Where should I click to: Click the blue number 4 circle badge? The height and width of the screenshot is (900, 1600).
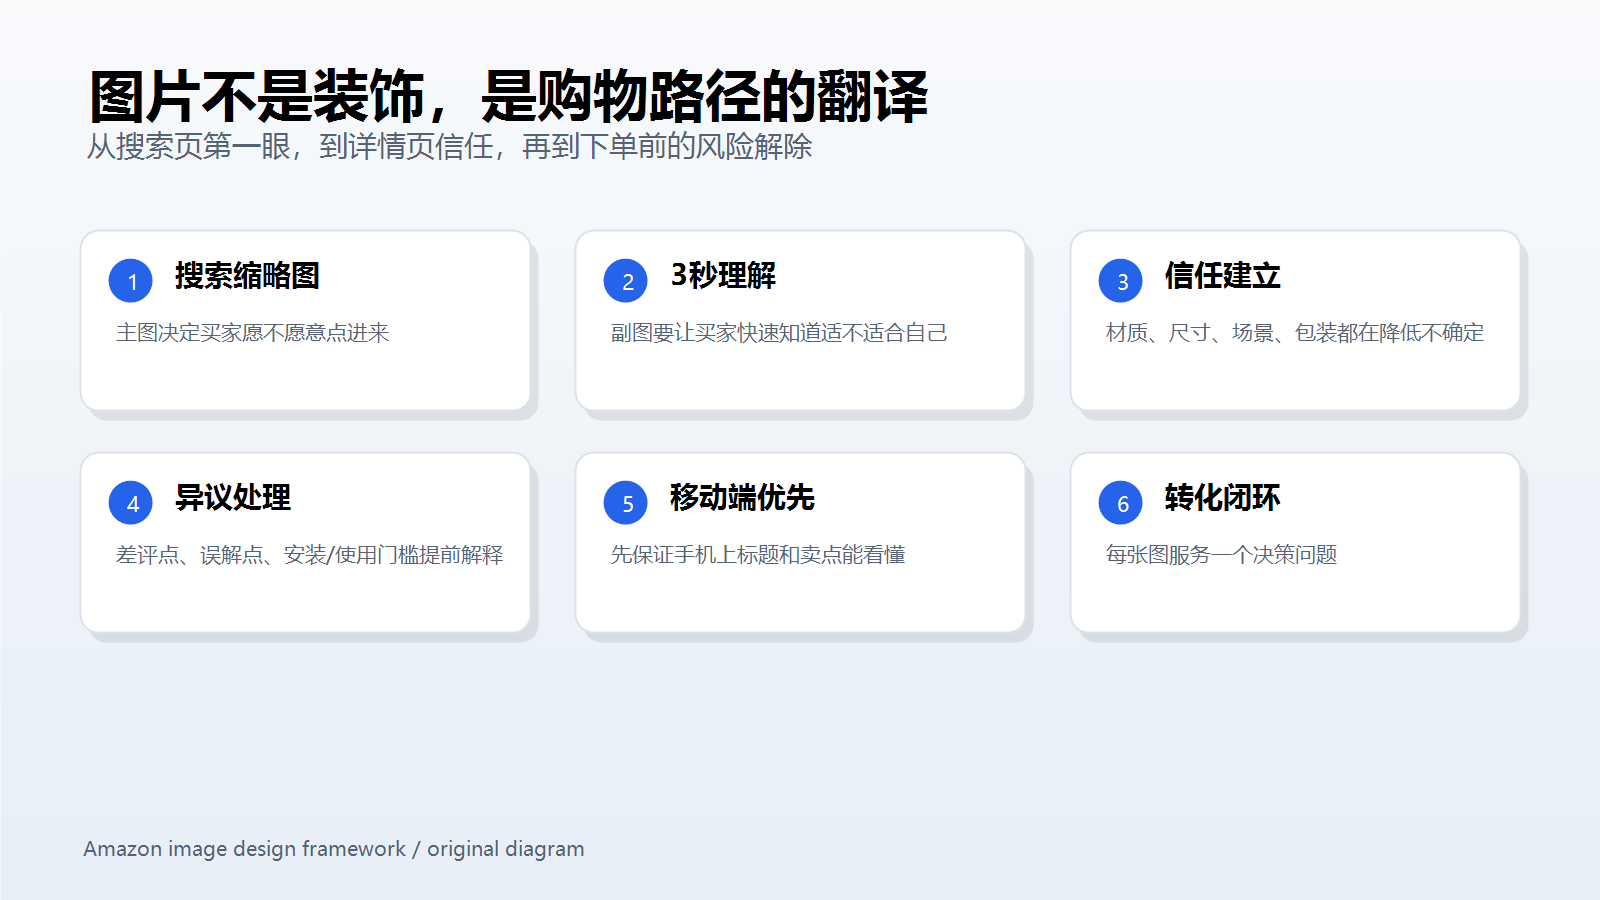pyautogui.click(x=131, y=503)
